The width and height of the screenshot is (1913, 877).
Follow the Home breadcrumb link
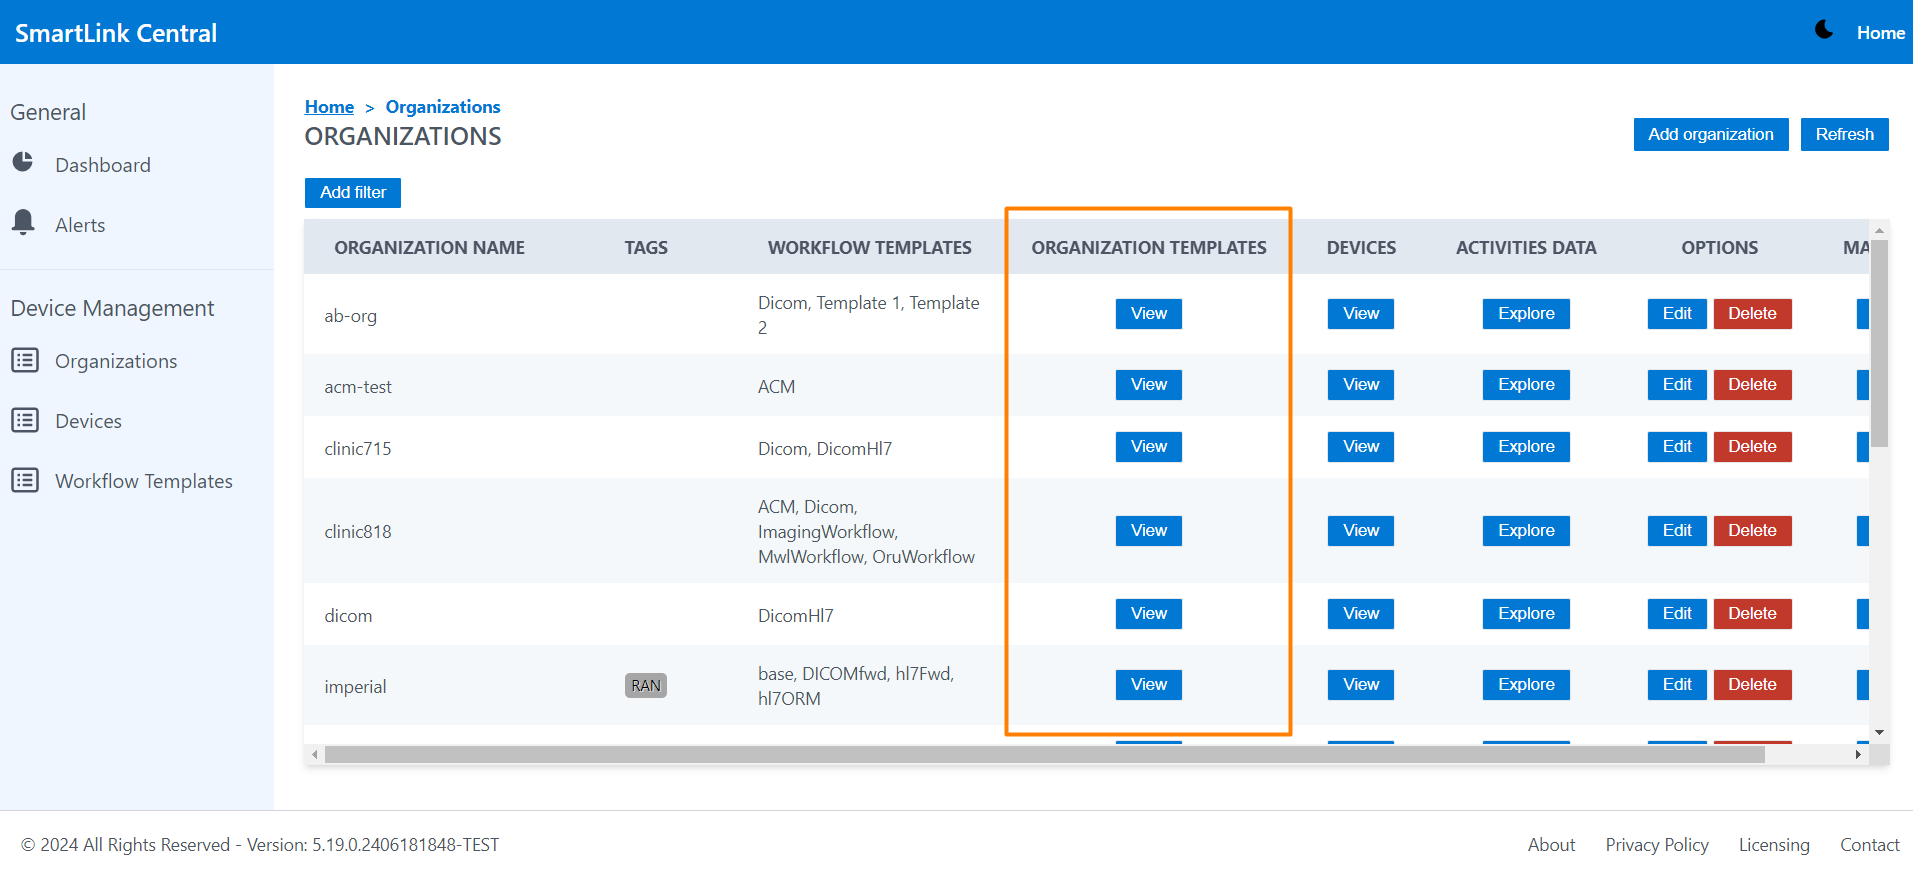[329, 107]
